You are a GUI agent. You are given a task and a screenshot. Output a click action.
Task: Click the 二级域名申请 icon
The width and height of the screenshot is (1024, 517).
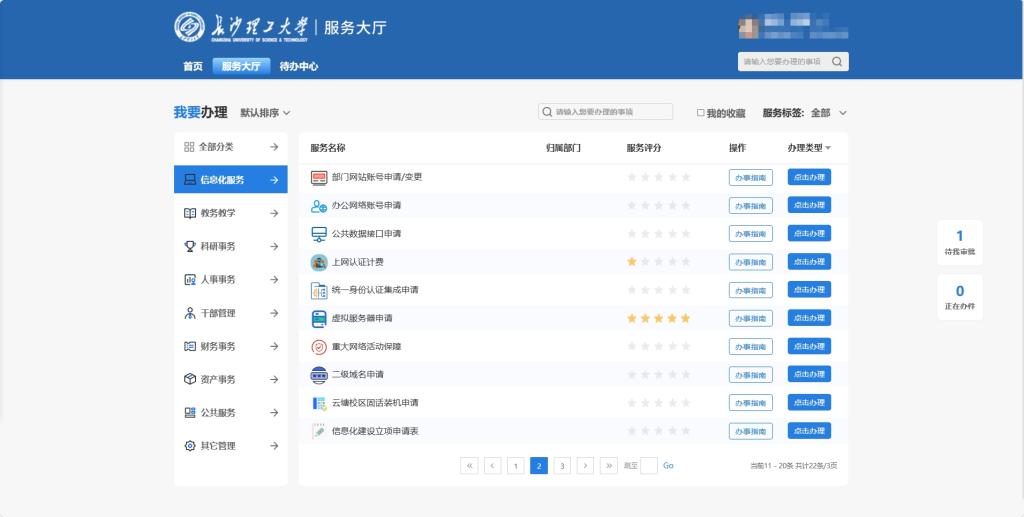(319, 375)
